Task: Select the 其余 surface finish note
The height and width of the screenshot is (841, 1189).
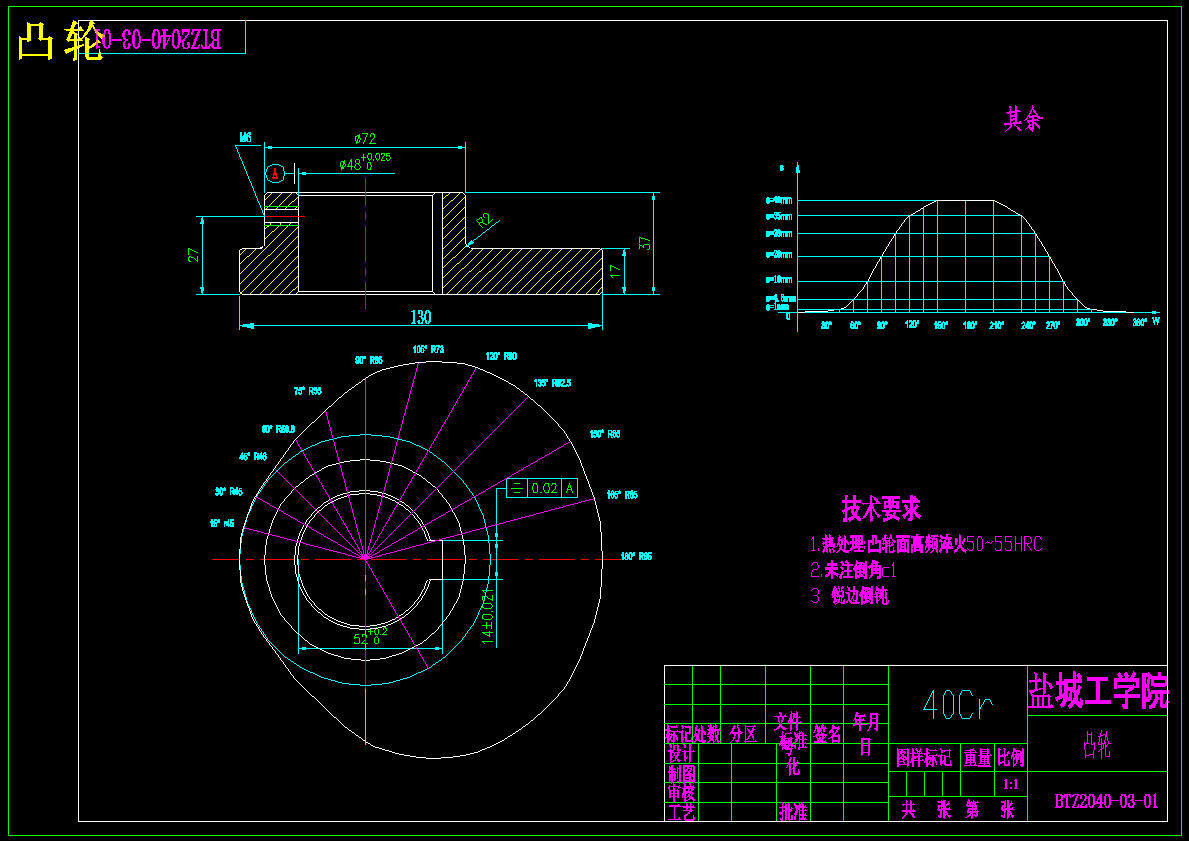Action: [x=1024, y=119]
